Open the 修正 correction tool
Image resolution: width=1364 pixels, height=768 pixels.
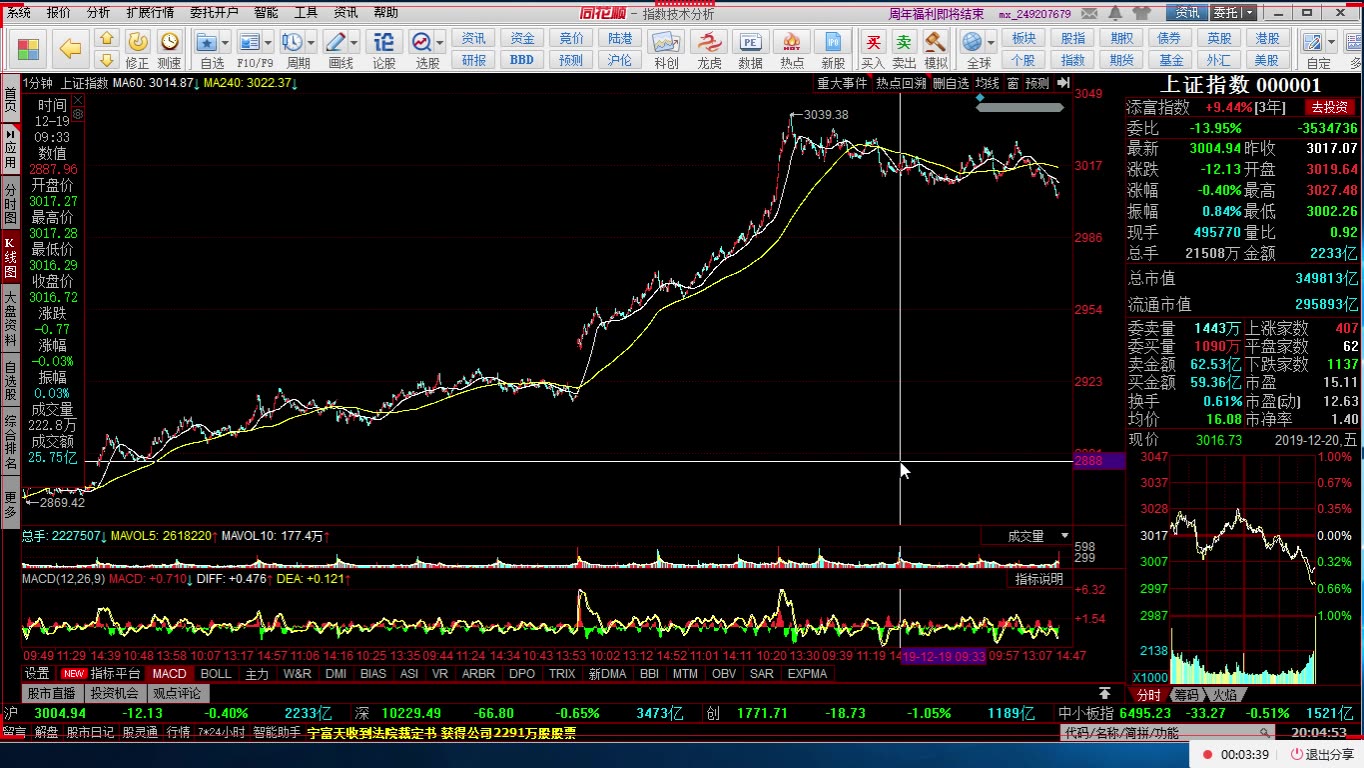pos(138,49)
